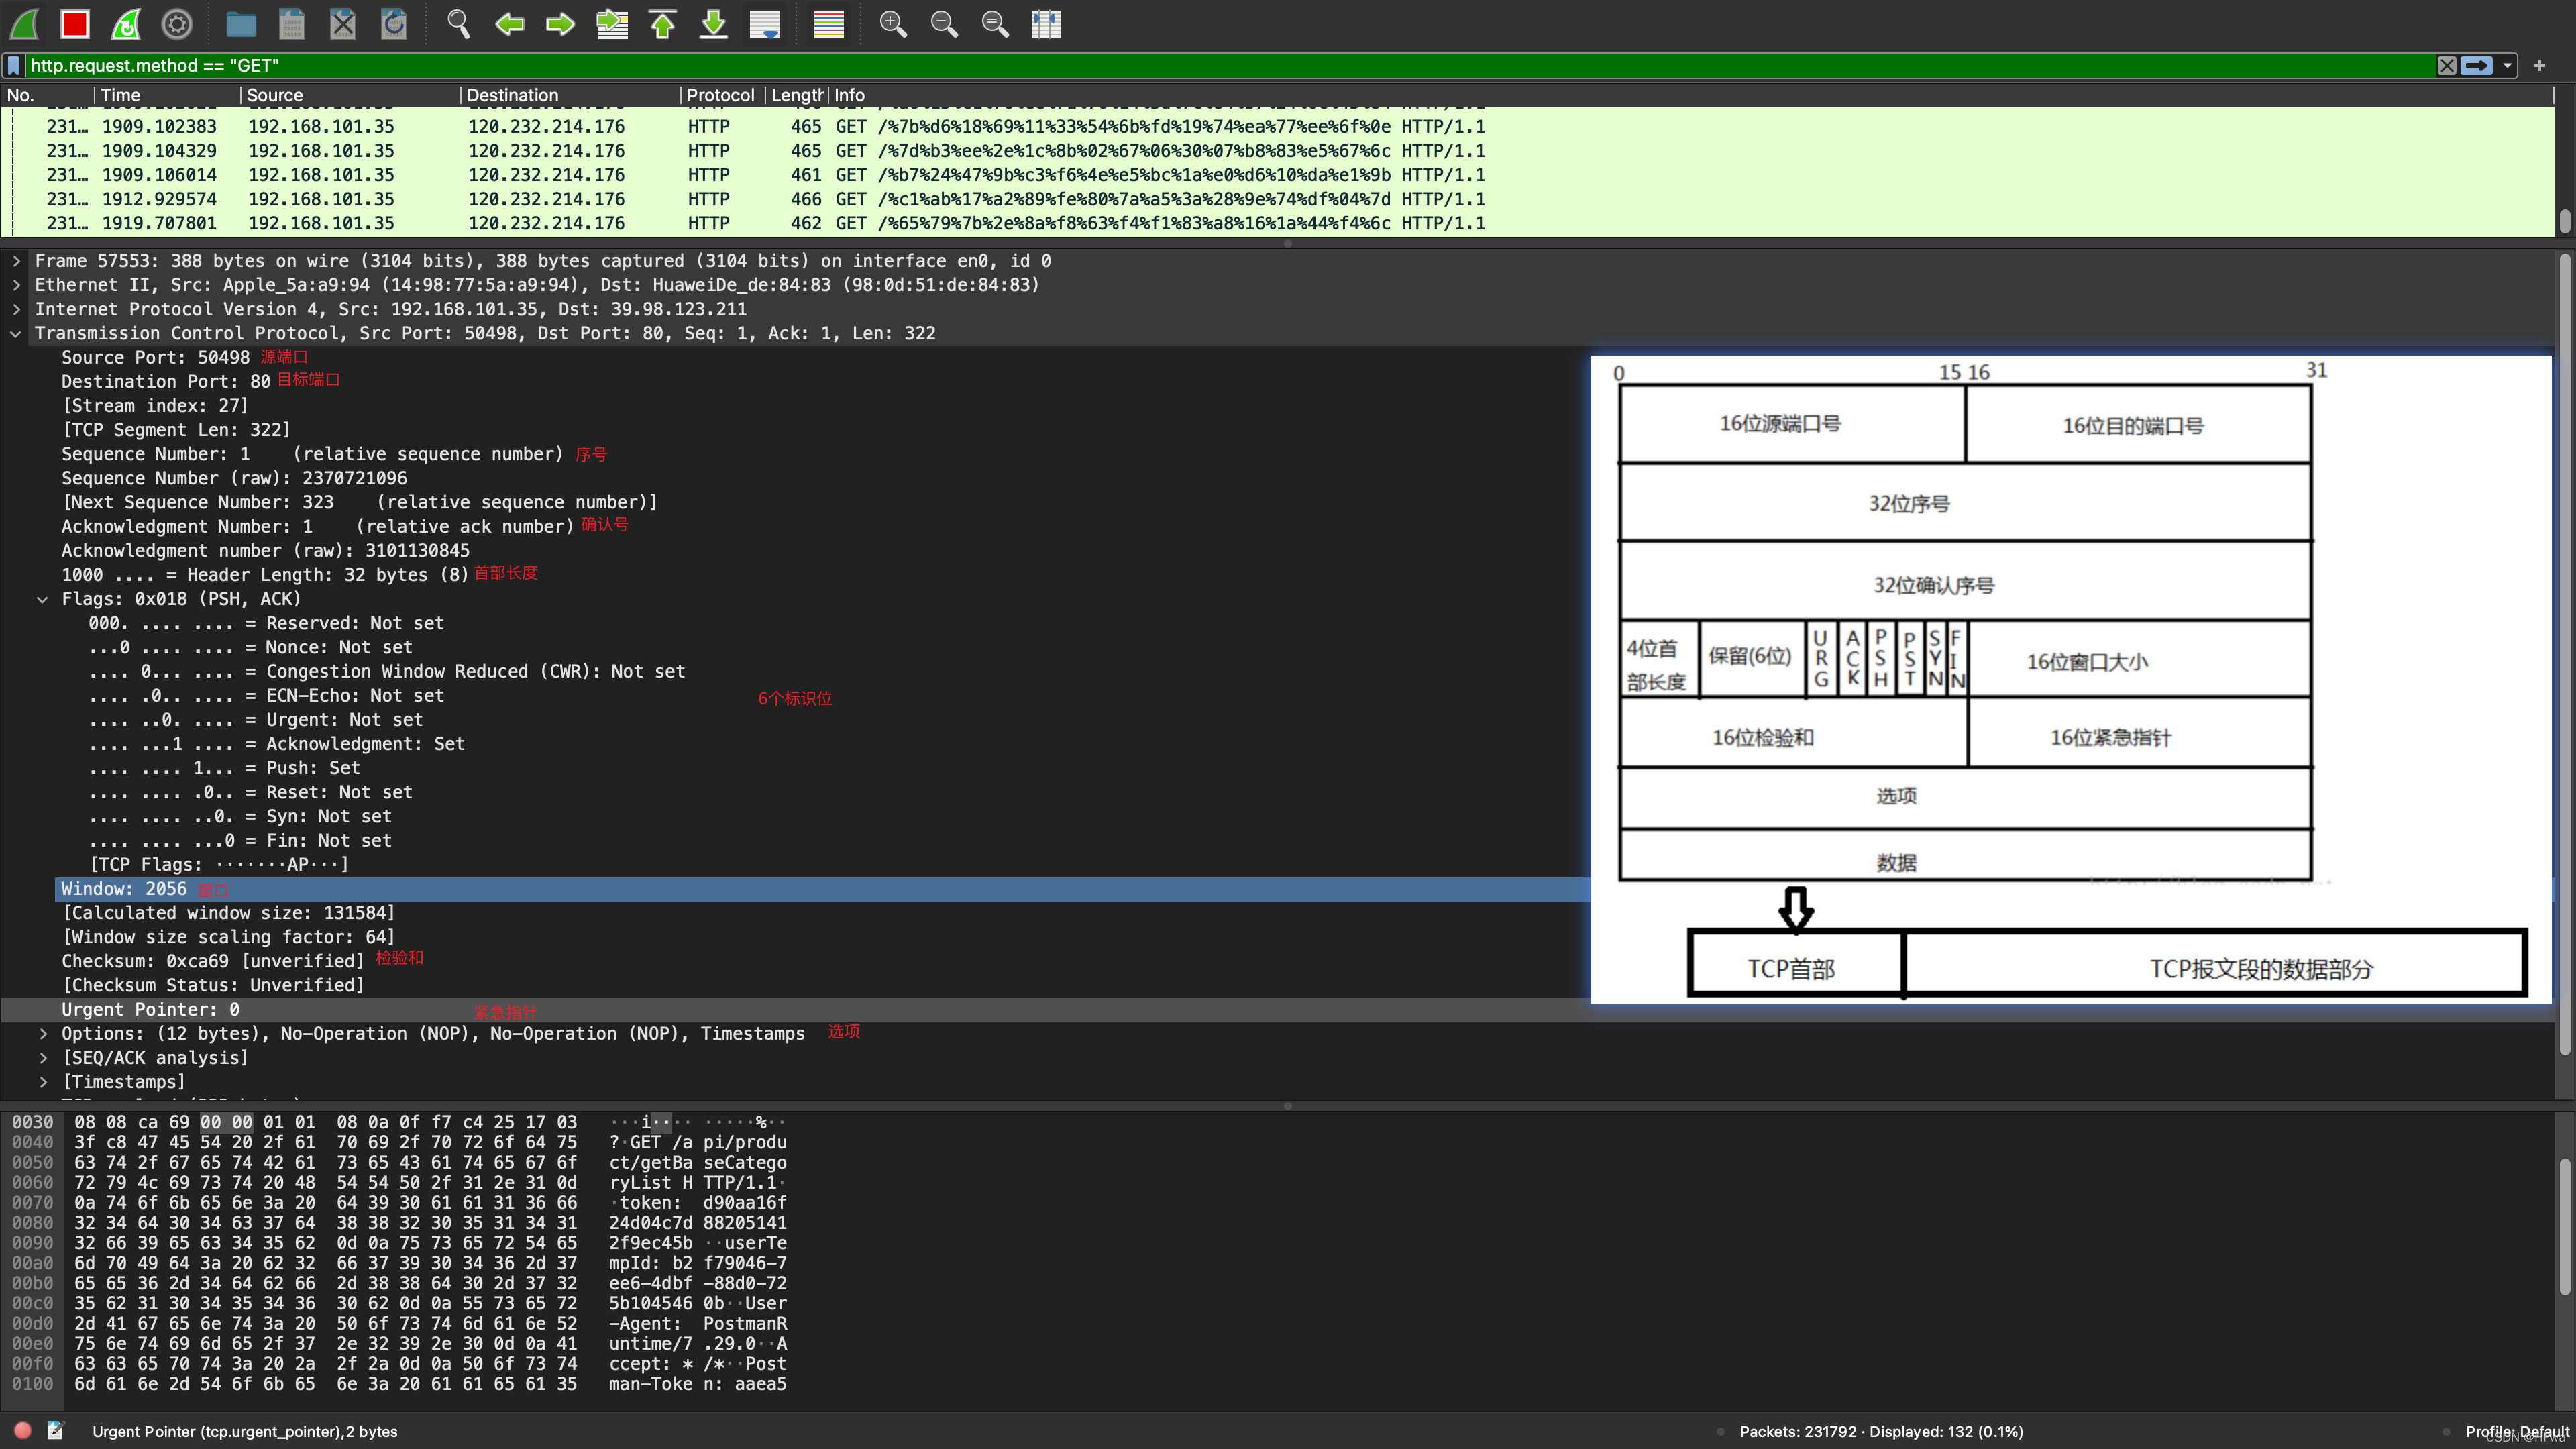The height and width of the screenshot is (1449, 2576).
Task: Apply the display filter arrow button
Action: pos(2476,66)
